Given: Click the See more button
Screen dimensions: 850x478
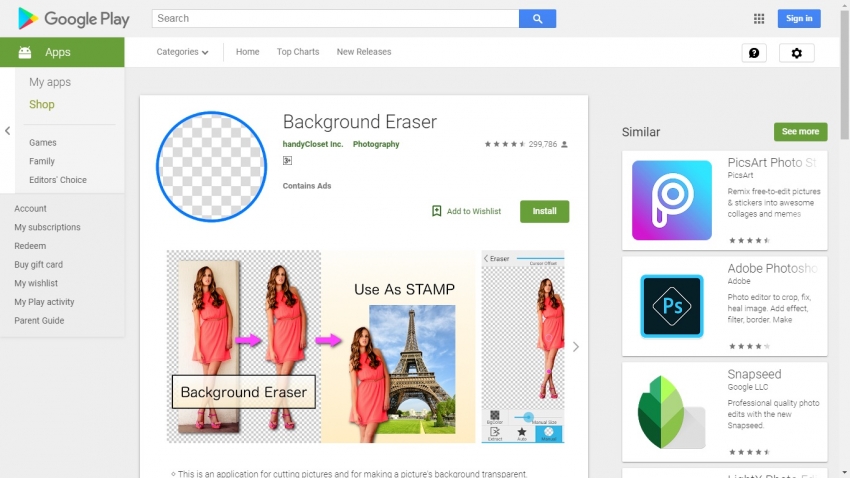Looking at the screenshot, I should click(x=800, y=132).
